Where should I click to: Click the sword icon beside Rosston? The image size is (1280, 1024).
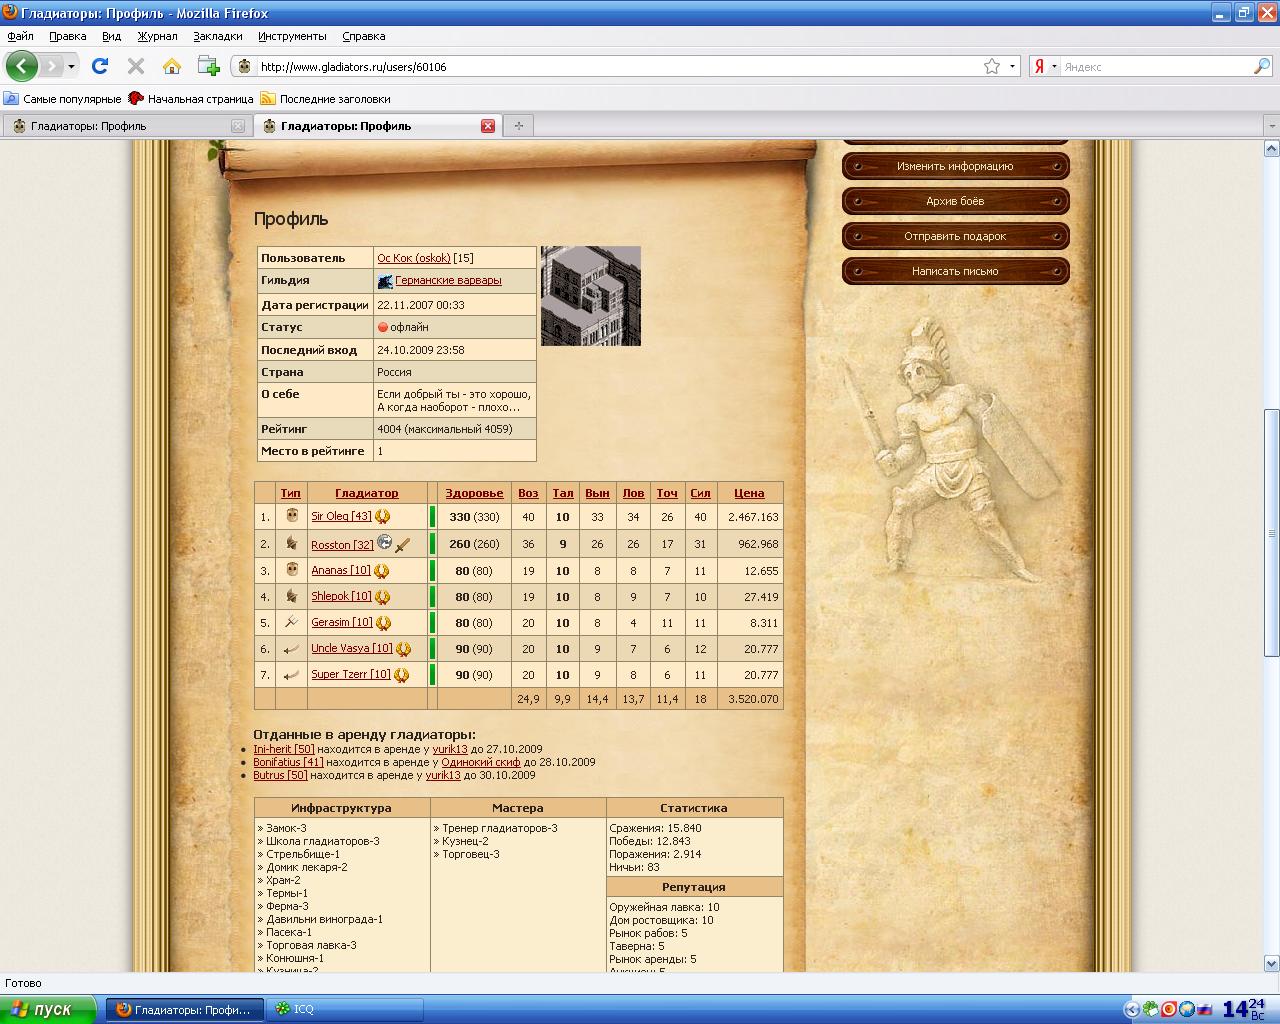click(403, 545)
